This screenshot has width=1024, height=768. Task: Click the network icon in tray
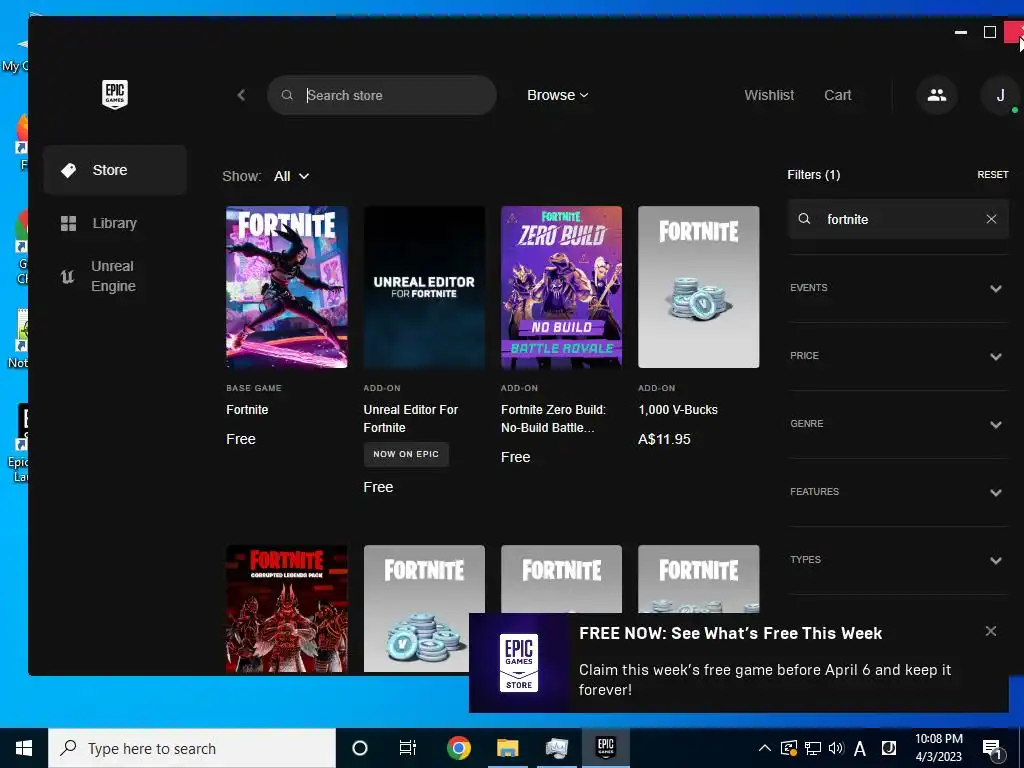click(812, 748)
